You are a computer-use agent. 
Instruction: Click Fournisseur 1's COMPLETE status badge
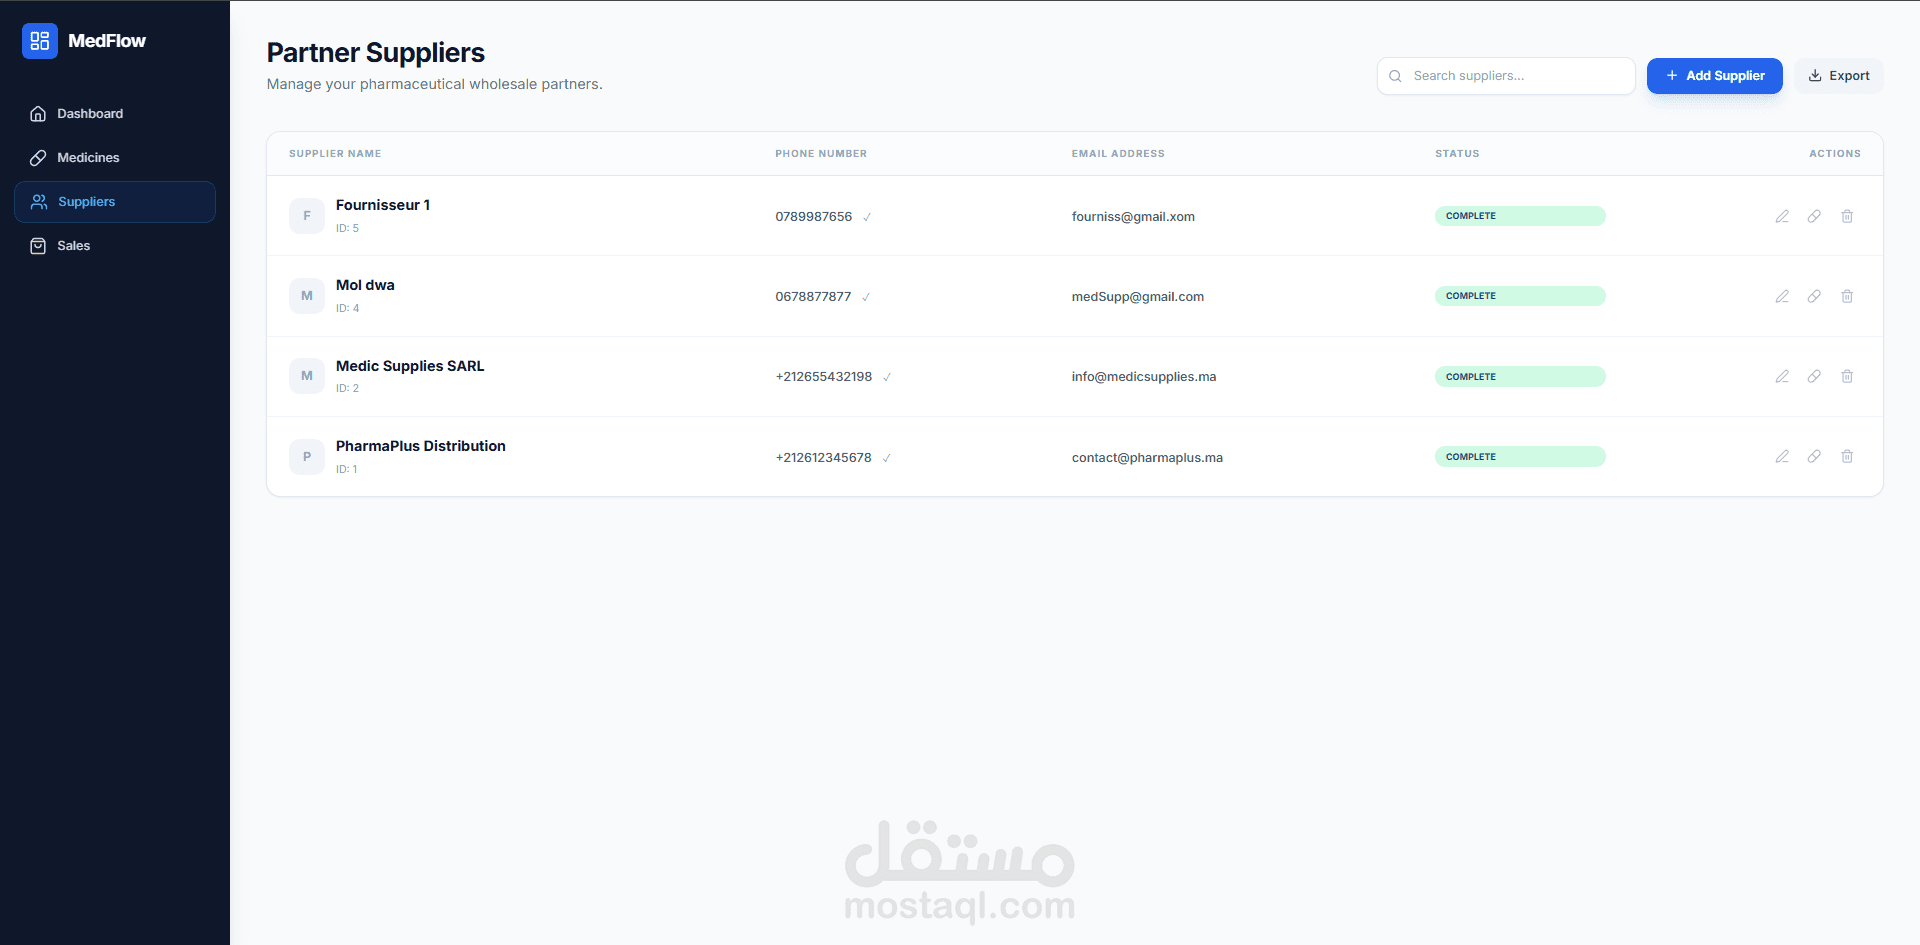pos(1520,216)
